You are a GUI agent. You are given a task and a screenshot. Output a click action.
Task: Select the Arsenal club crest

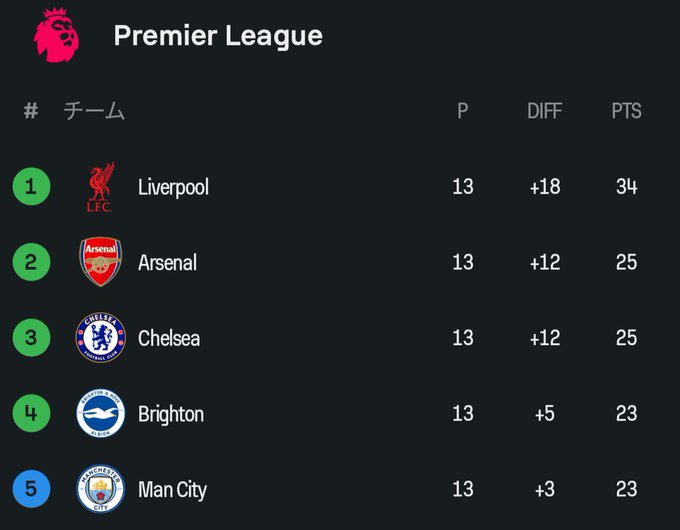101,262
